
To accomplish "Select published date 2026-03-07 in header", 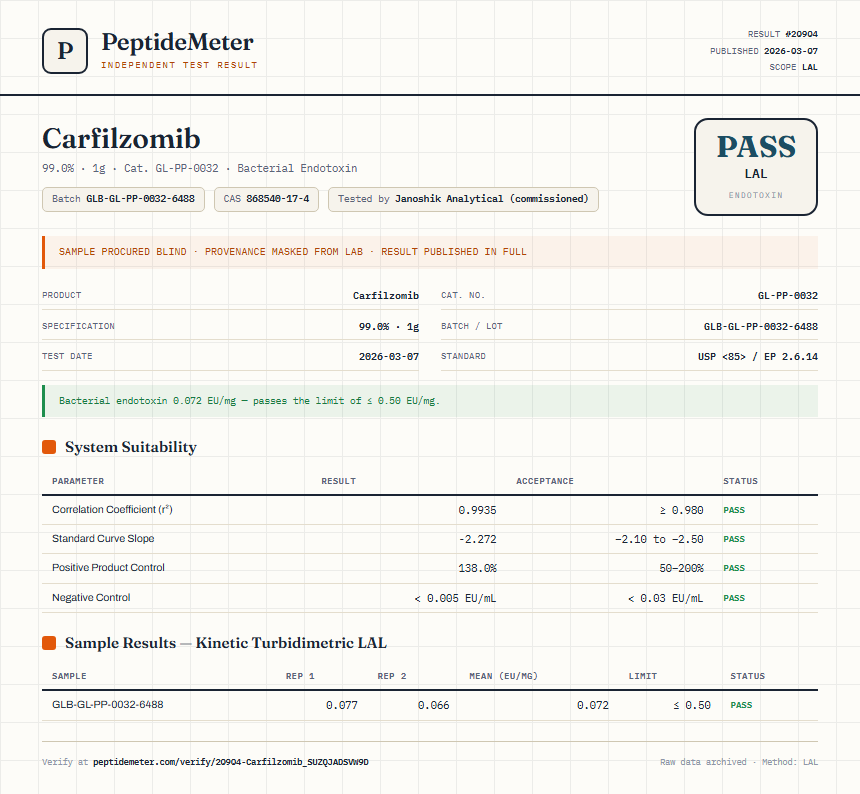I will click(790, 51).
